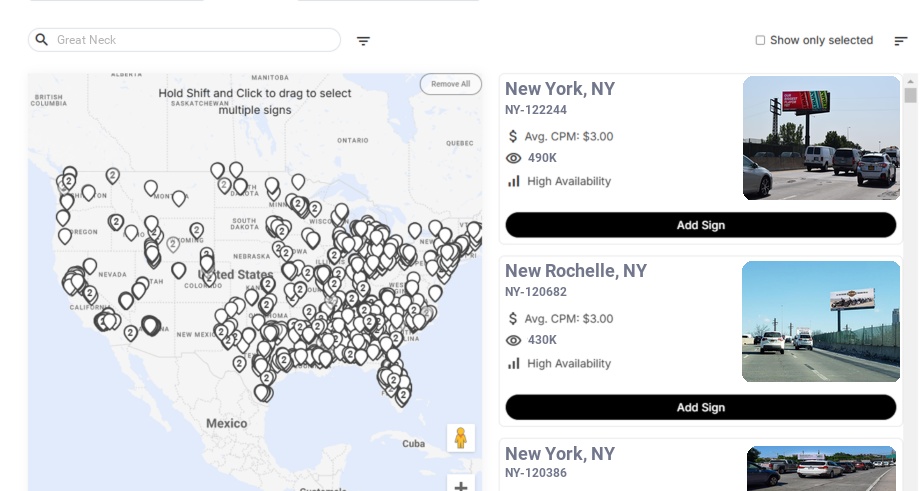The image size is (920, 491).
Task: Open the NY-120386 listing thumbnail
Action: 821,468
